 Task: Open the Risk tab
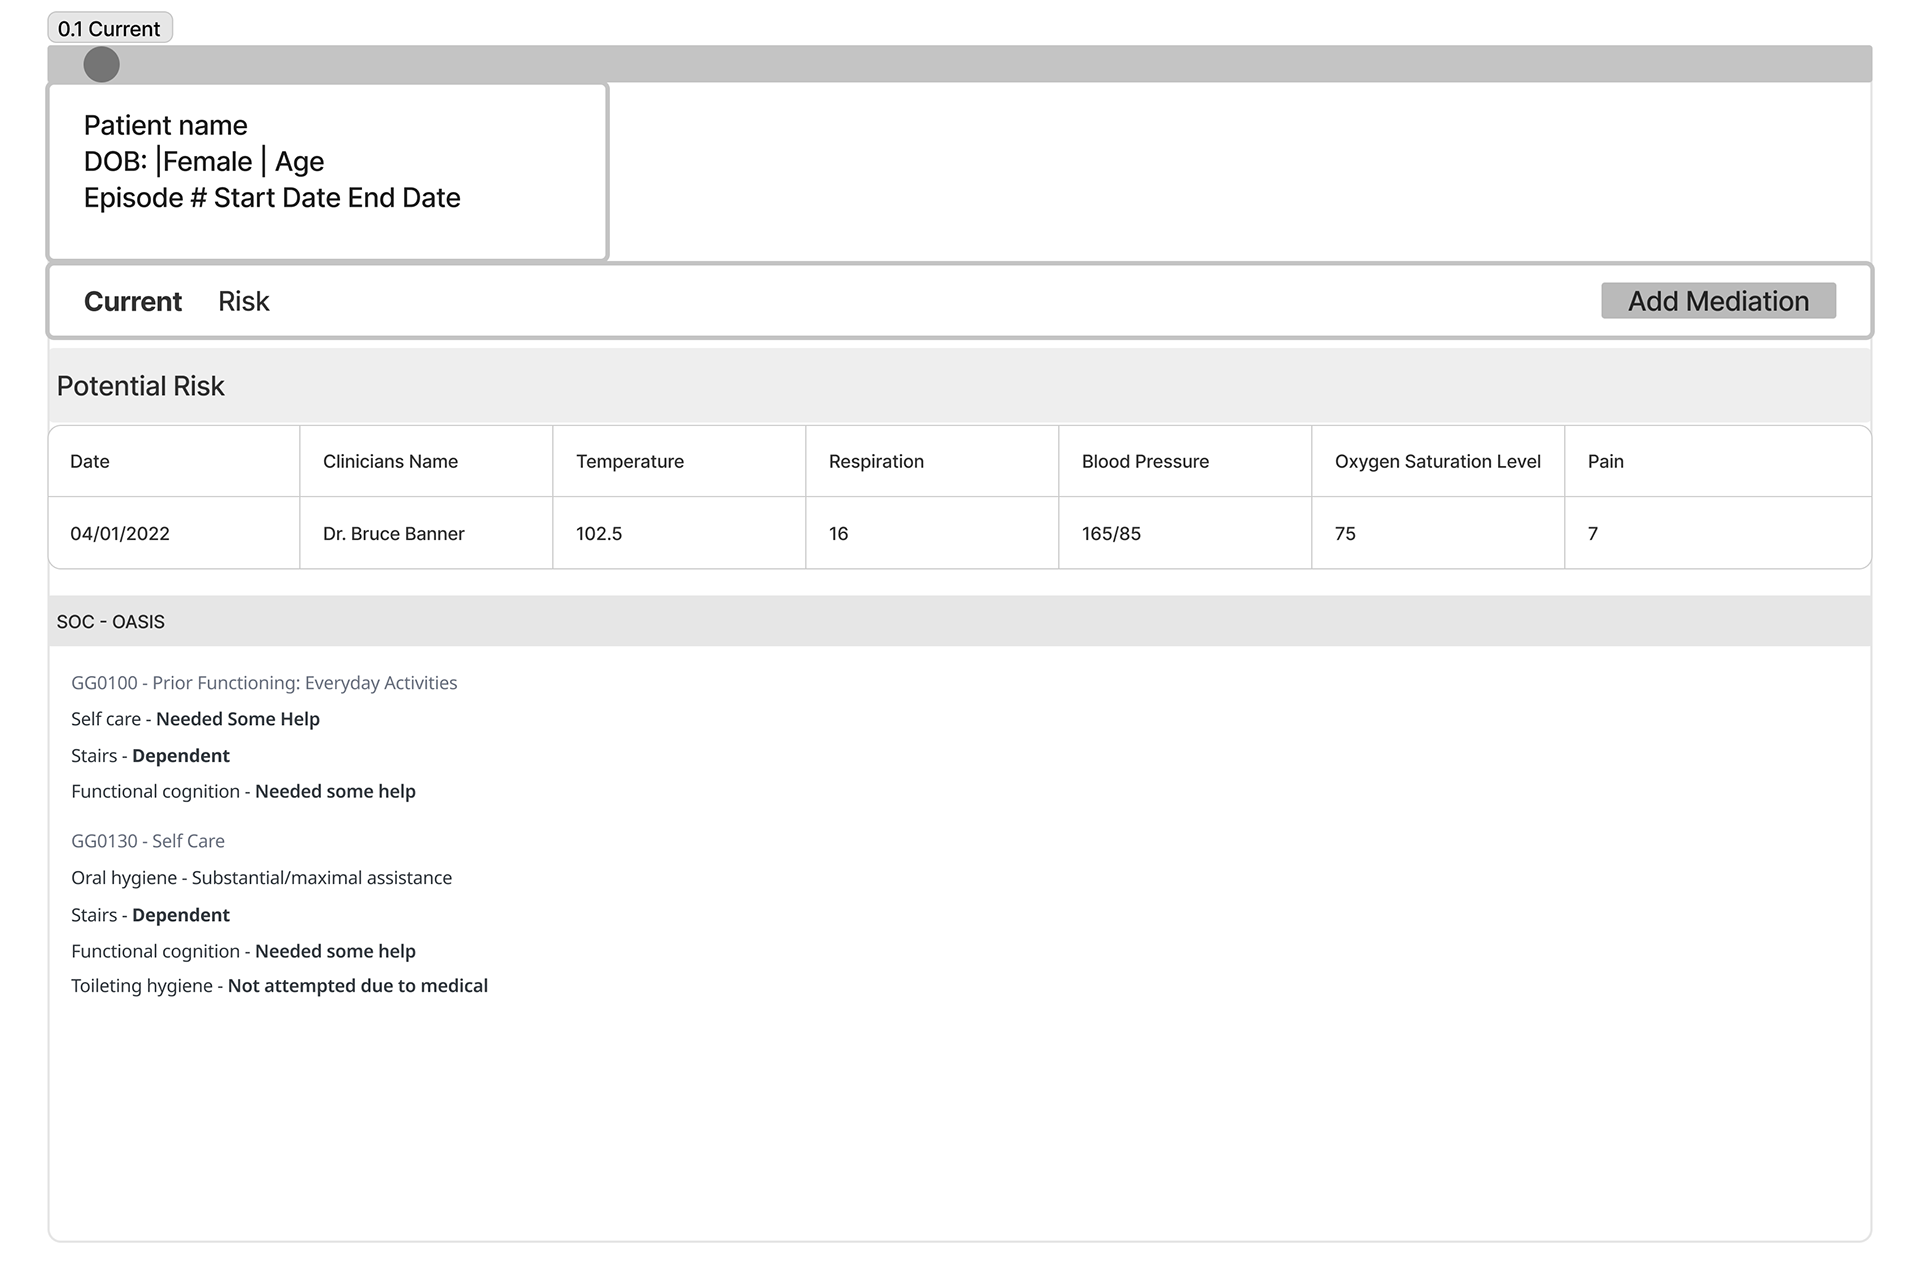point(244,301)
